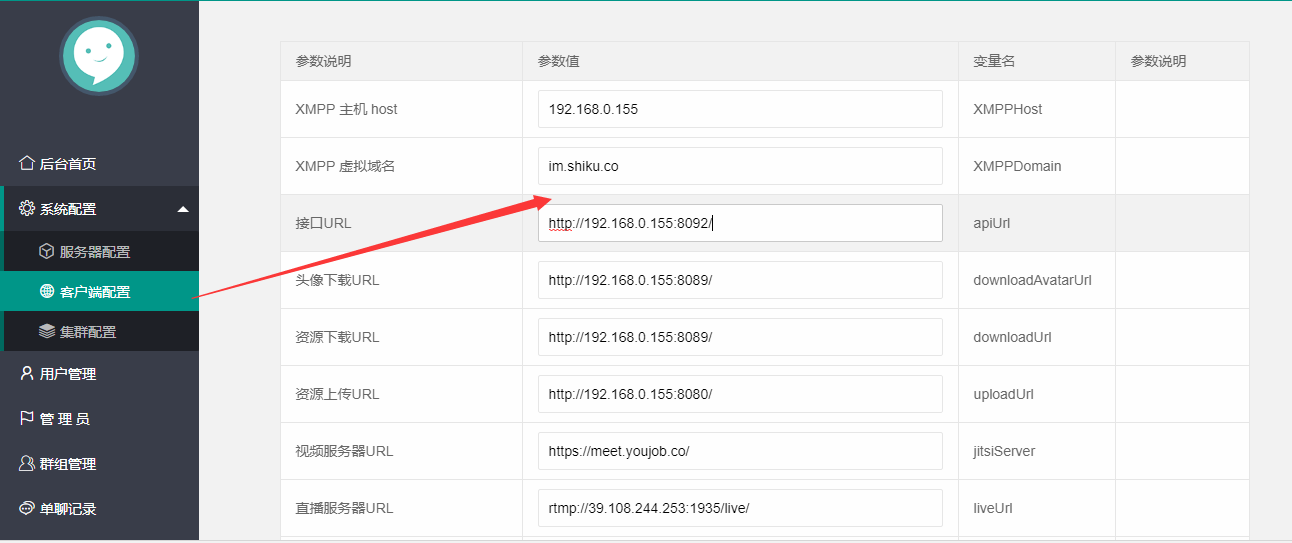Click the 接口URL row label
This screenshot has height=543, width=1292.
(324, 223)
